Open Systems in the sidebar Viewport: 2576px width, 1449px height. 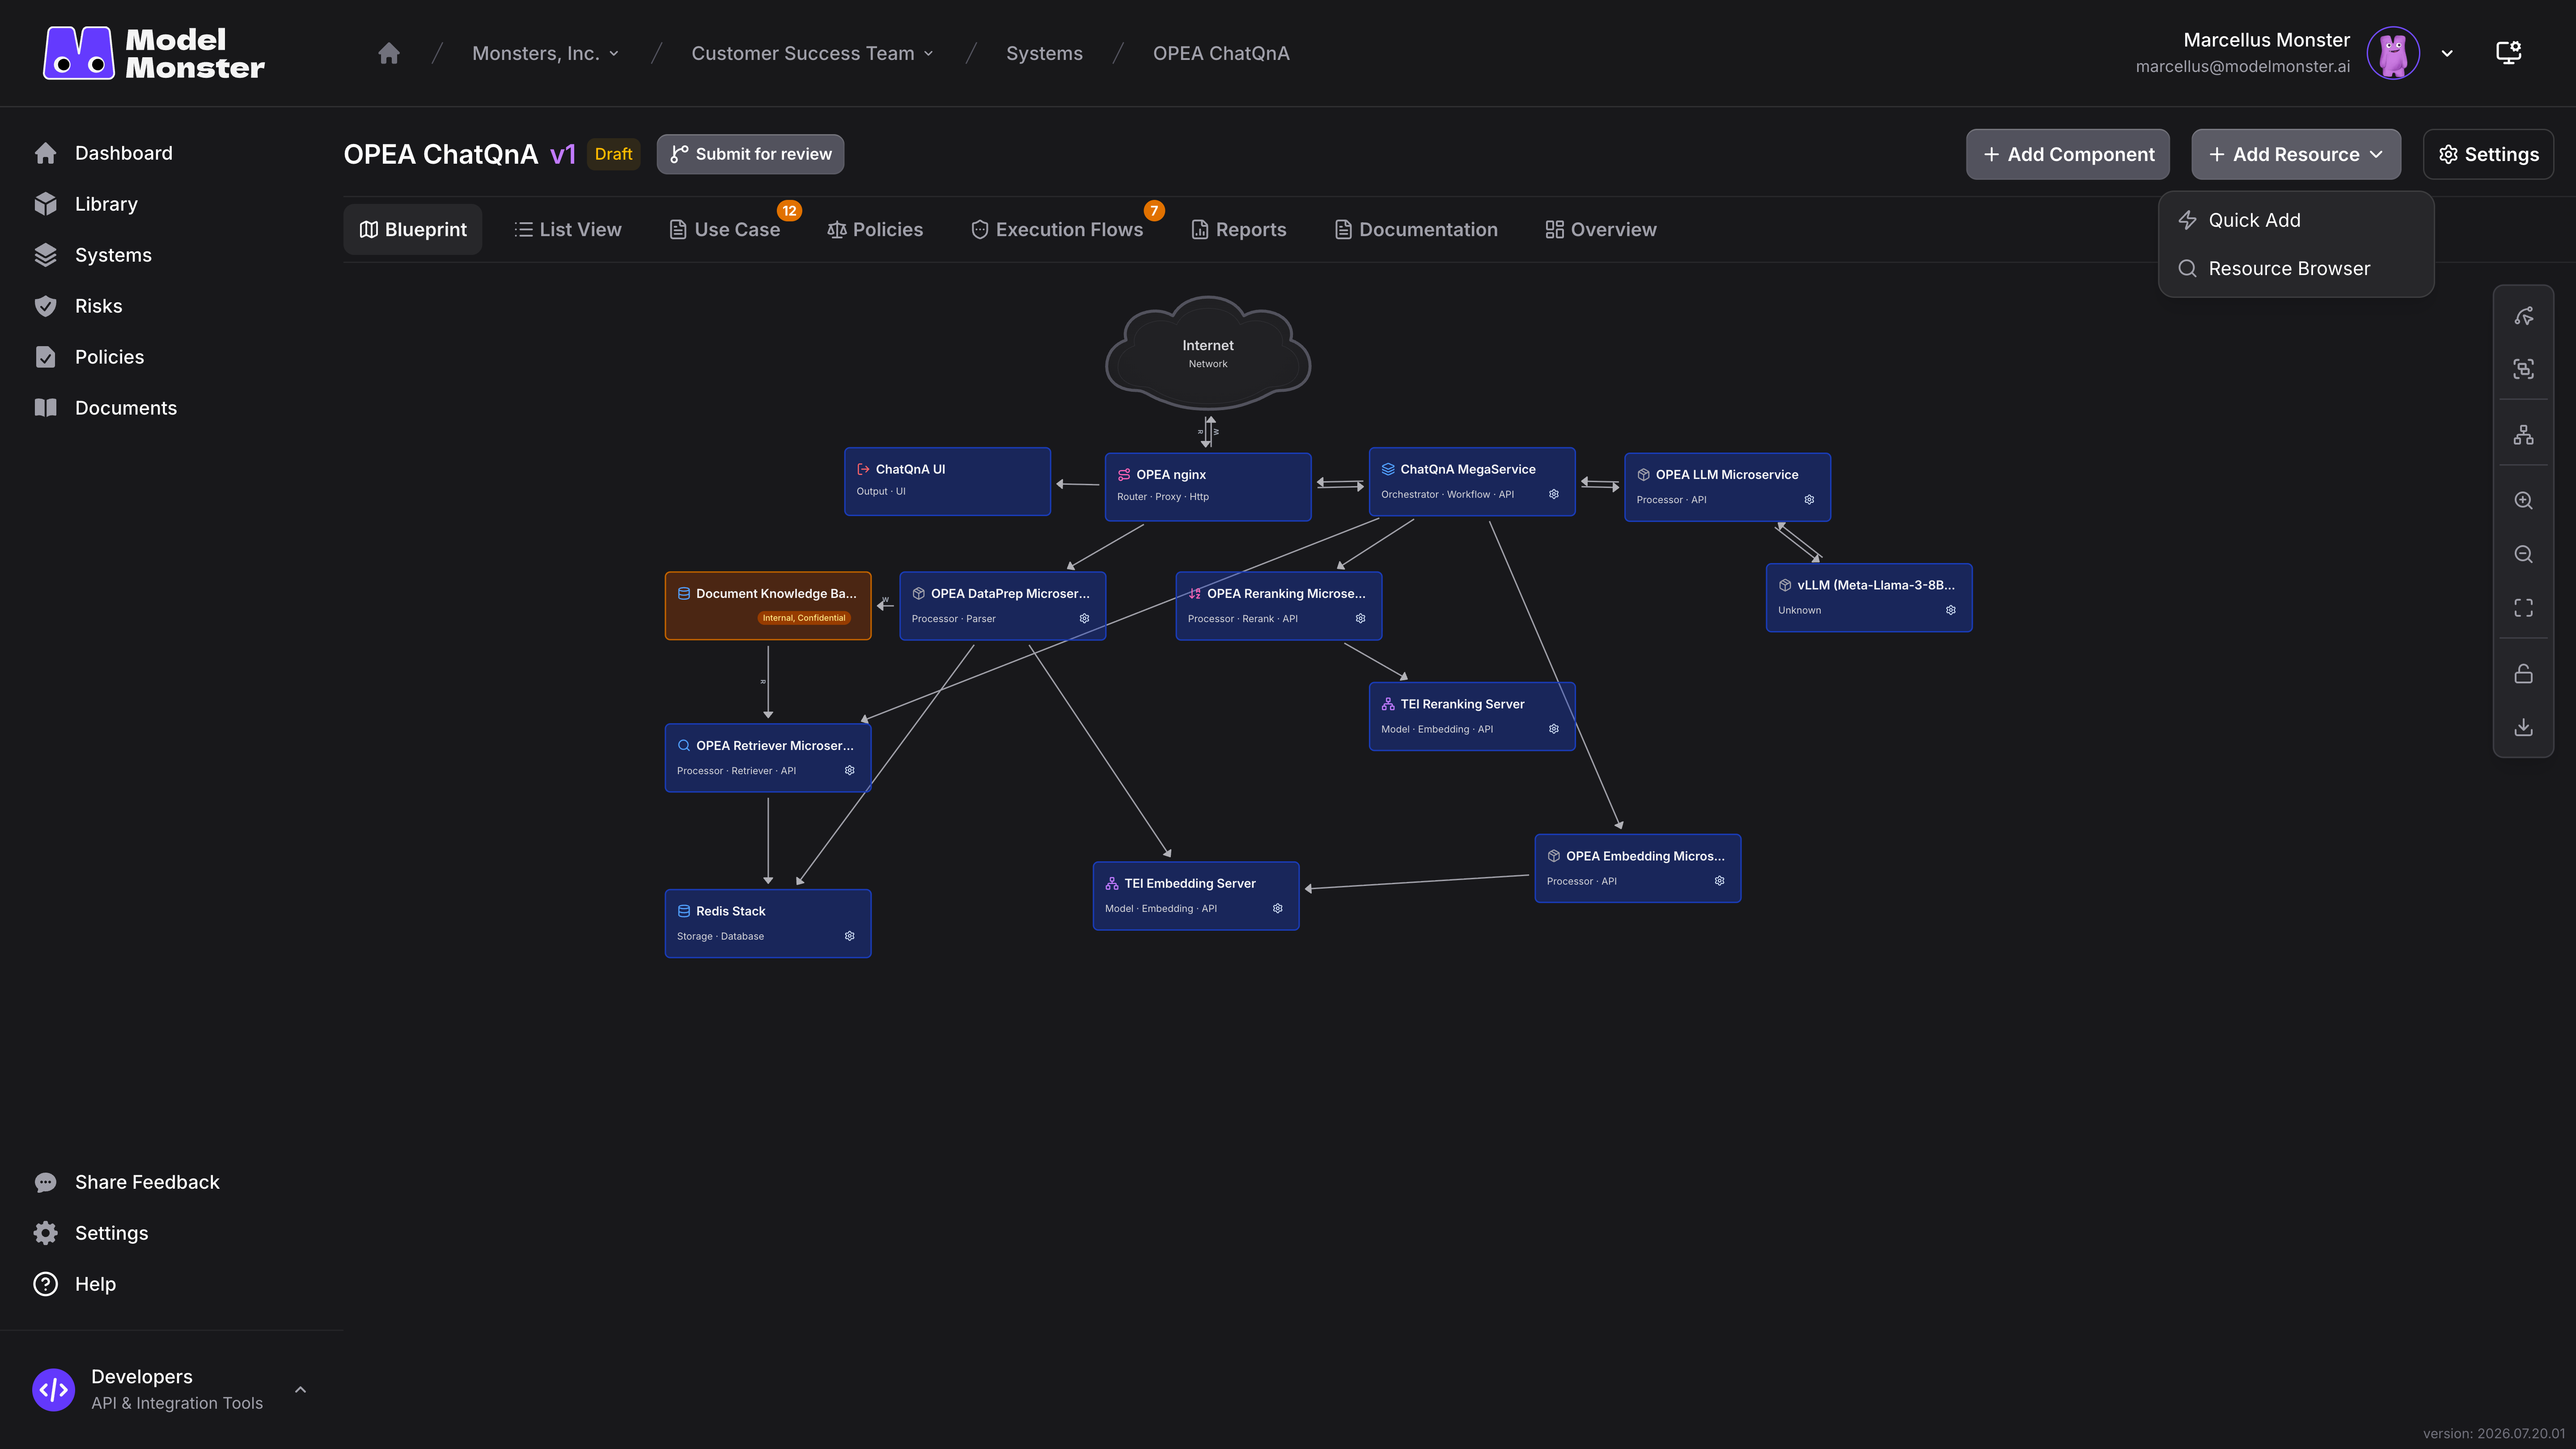pos(113,255)
